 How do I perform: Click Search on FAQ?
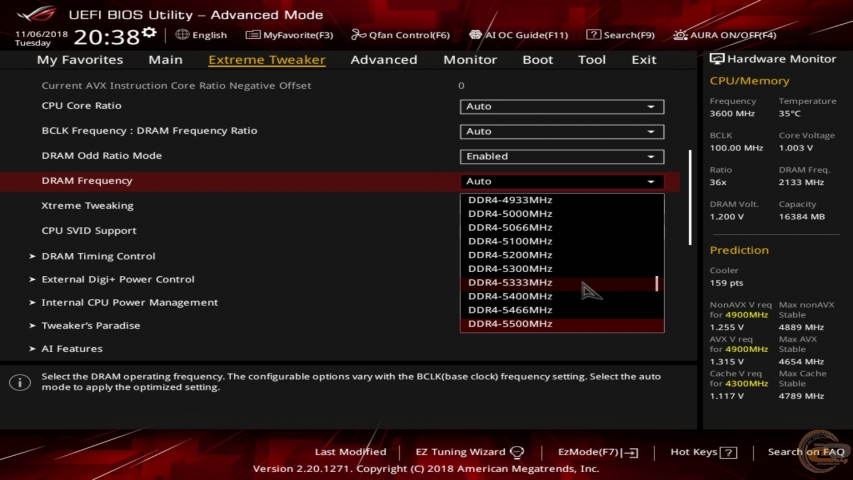click(806, 452)
